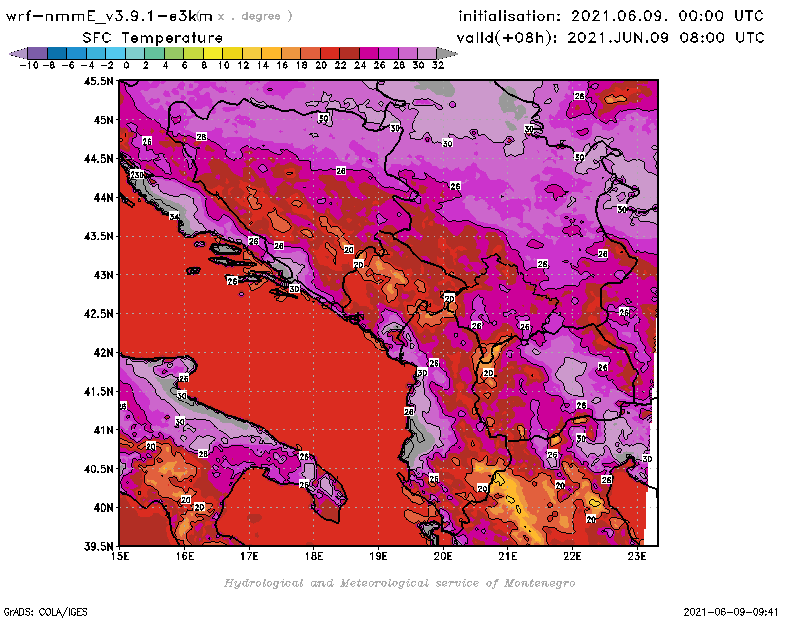Click the 'GrADS: COLA/IGES' credit
This screenshot has height=618, width=800.
[45, 611]
